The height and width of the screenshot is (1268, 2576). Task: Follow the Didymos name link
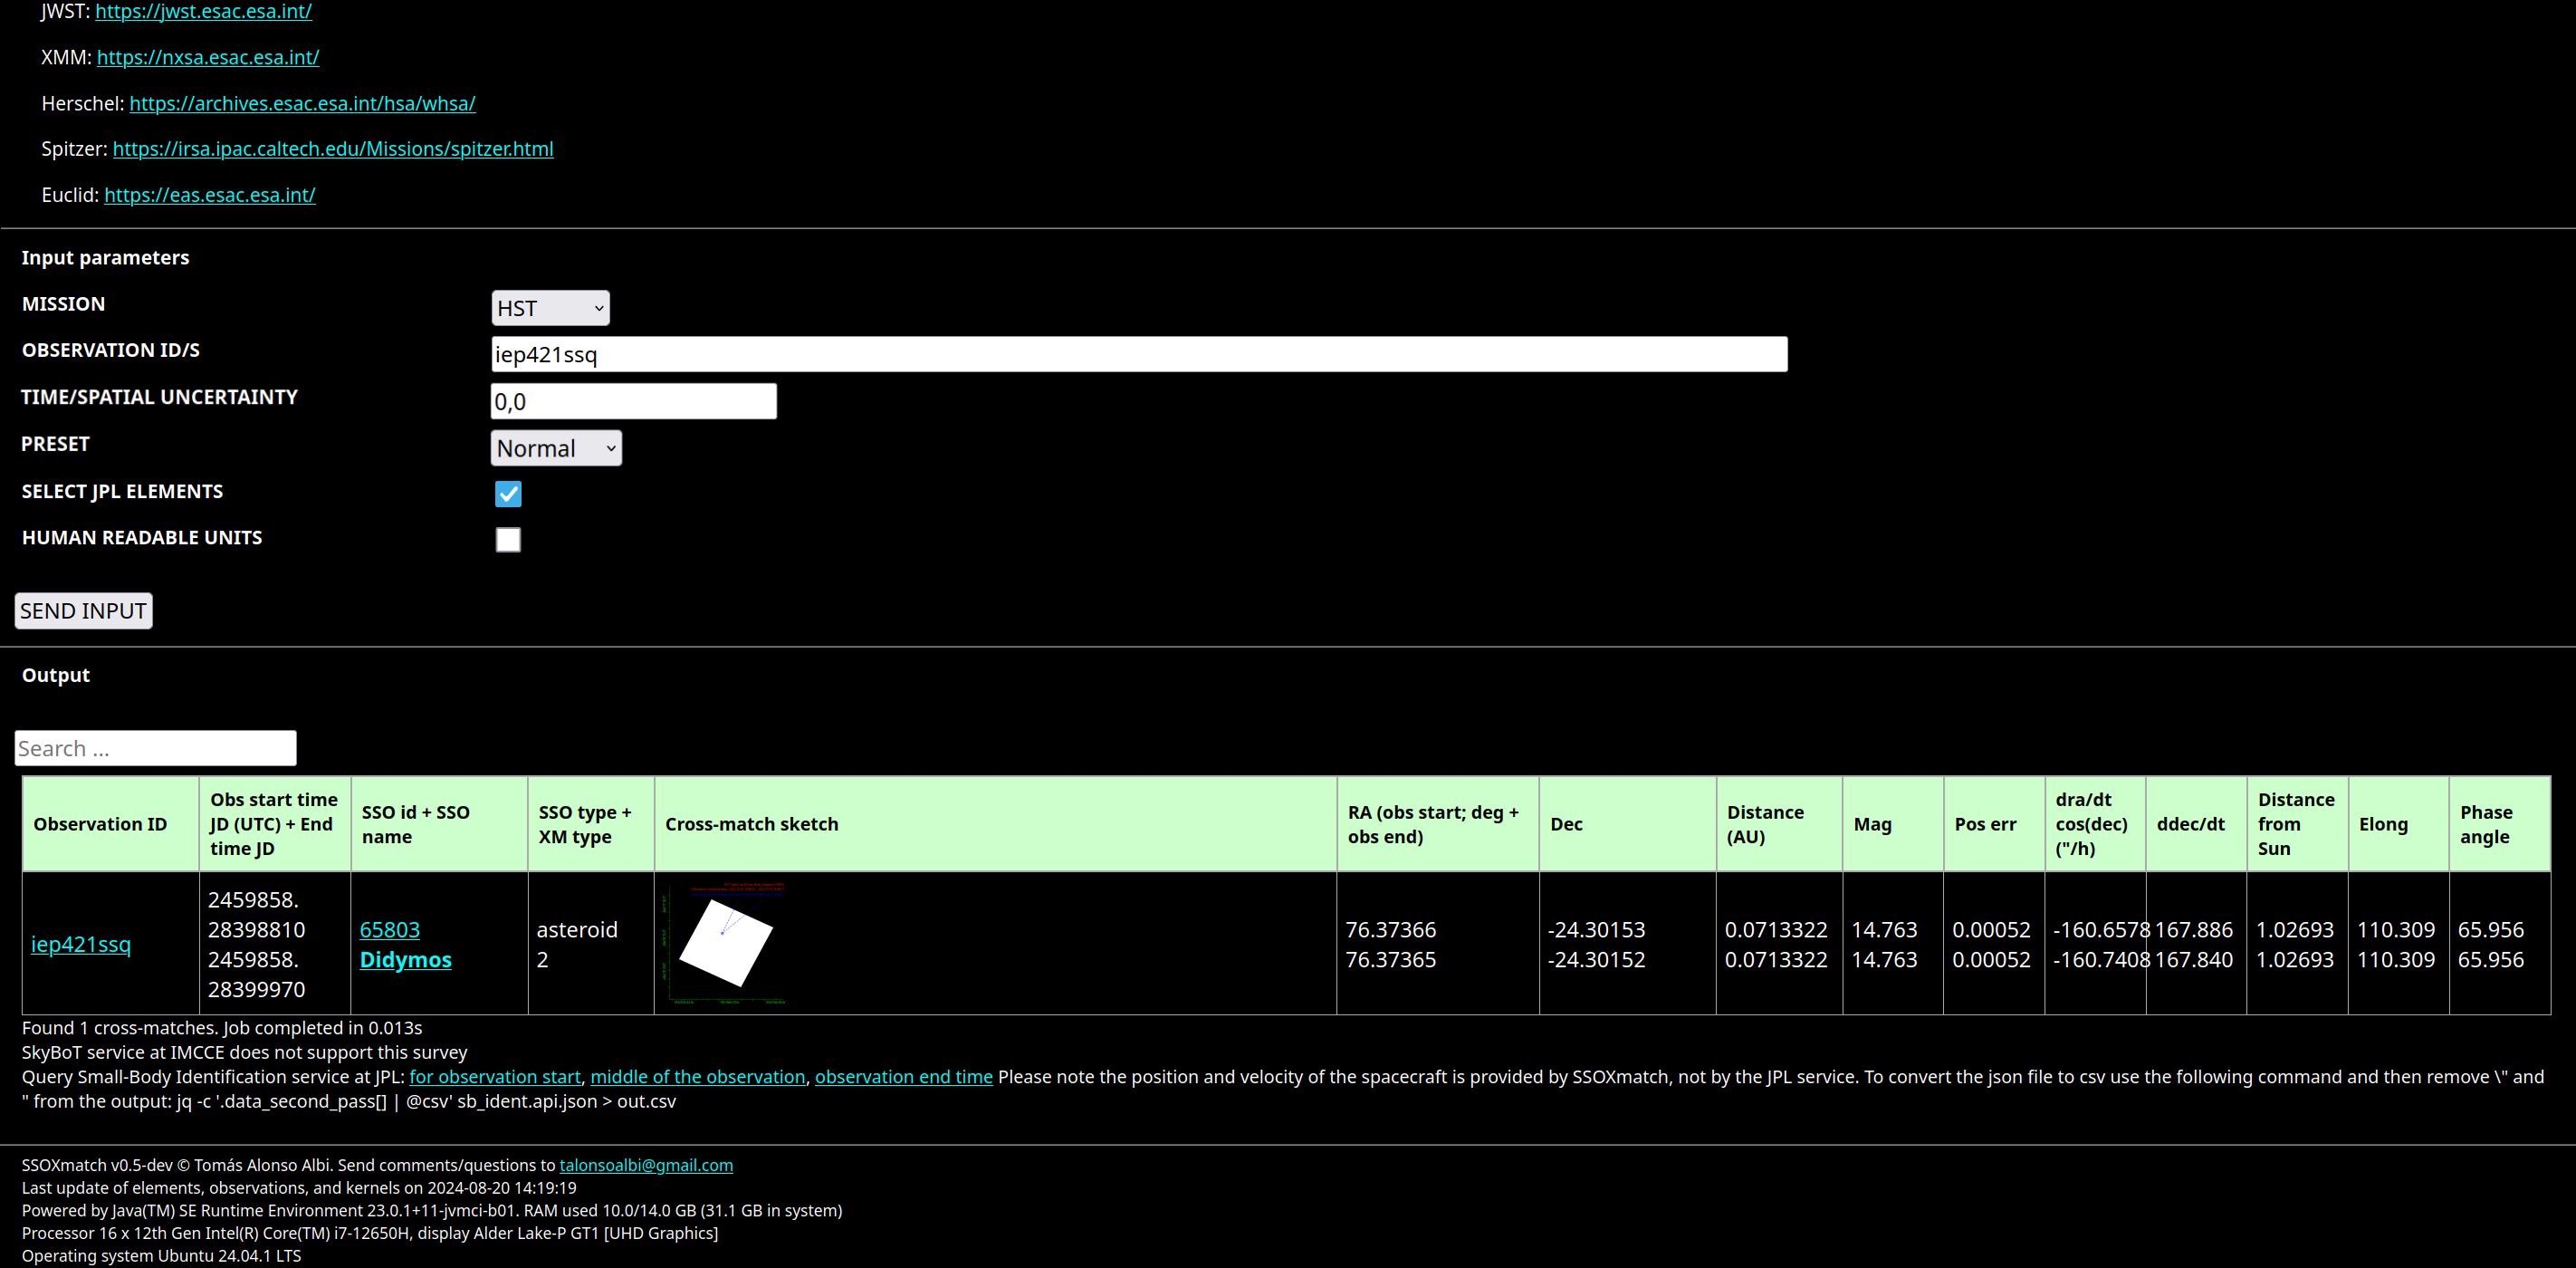[x=405, y=959]
